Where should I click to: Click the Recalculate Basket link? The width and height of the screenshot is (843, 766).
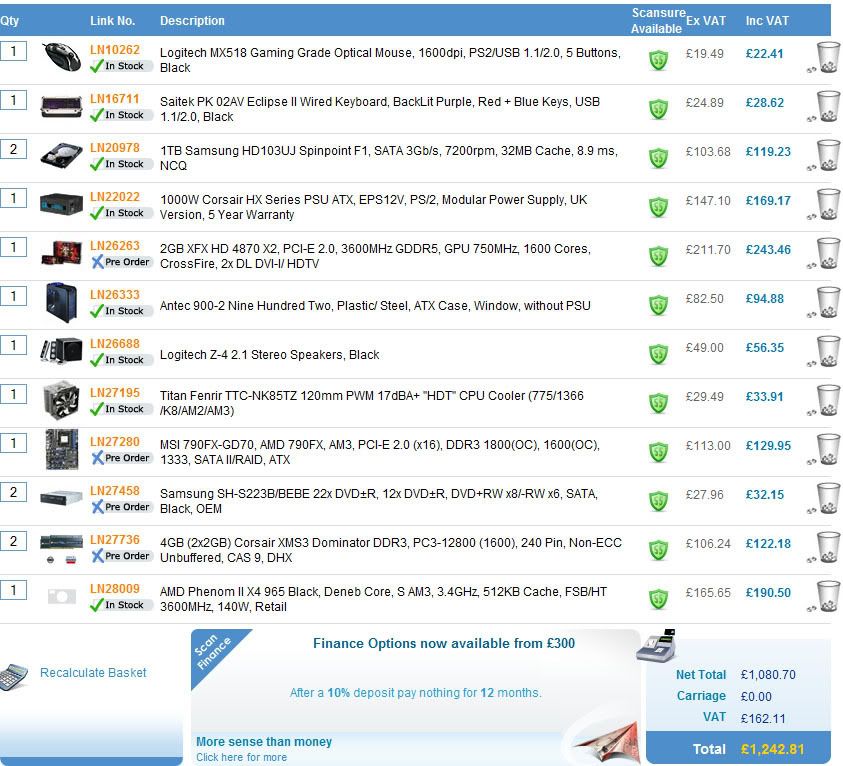[x=93, y=673]
